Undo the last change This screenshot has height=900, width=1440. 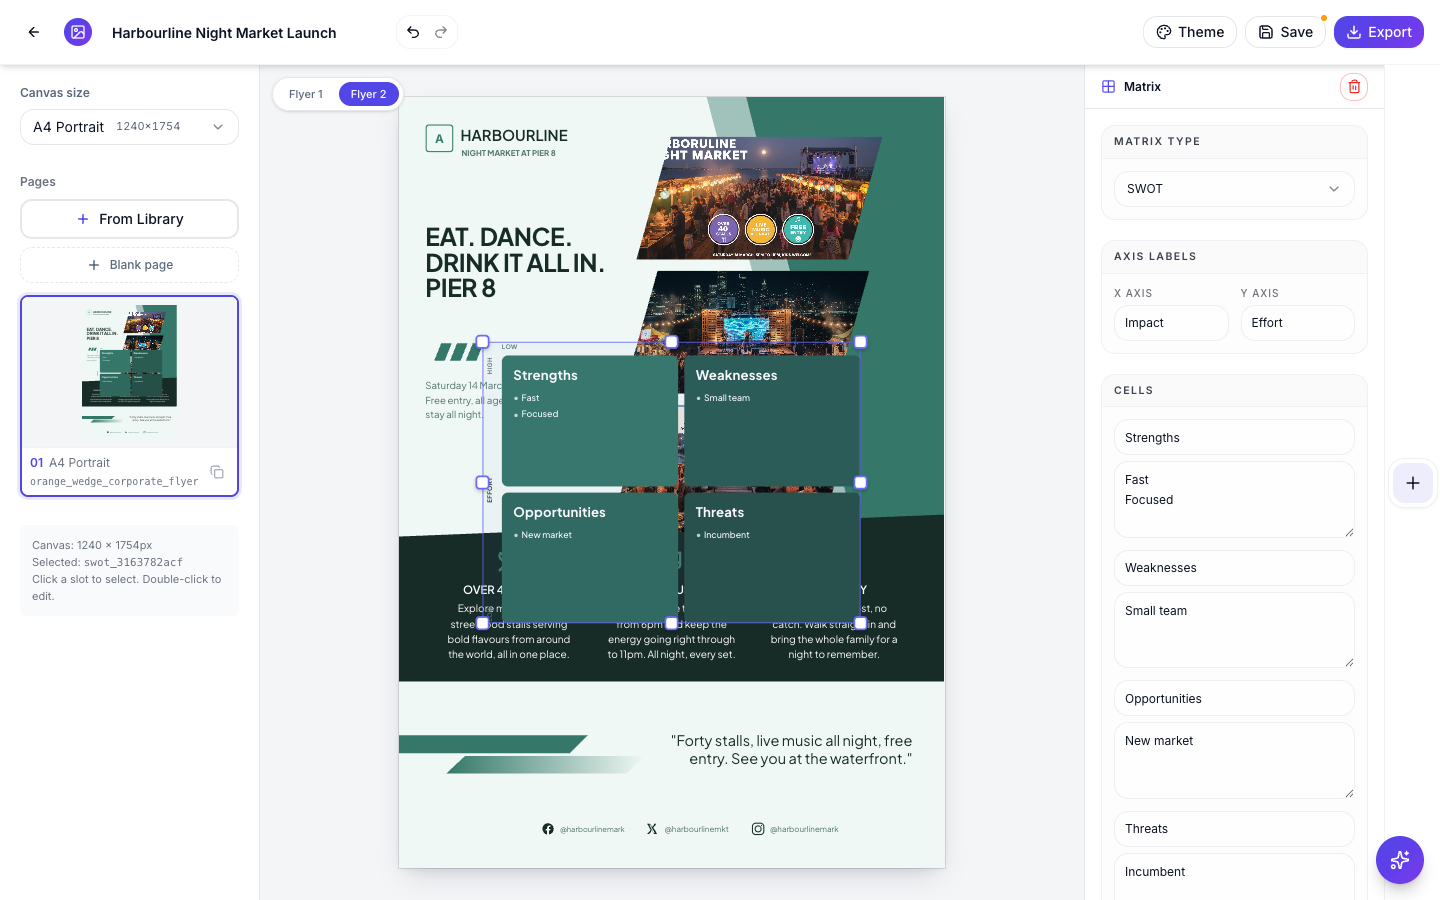click(413, 32)
